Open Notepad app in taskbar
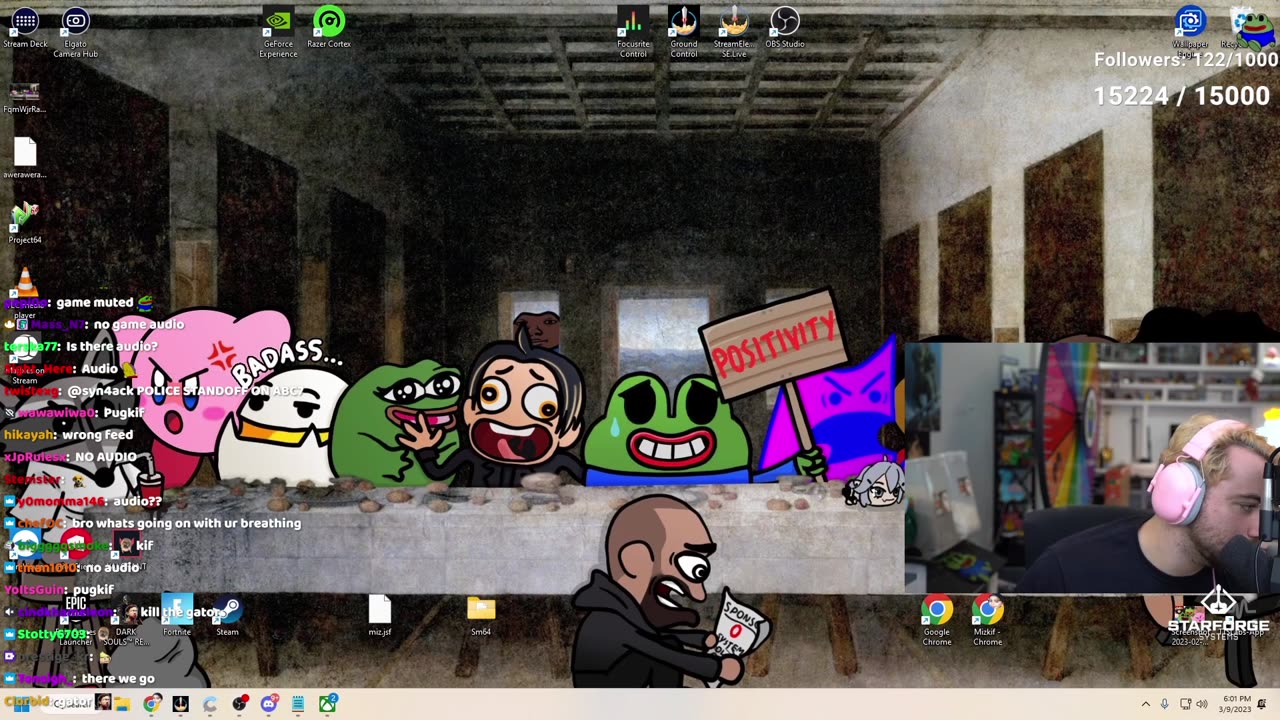 point(298,704)
